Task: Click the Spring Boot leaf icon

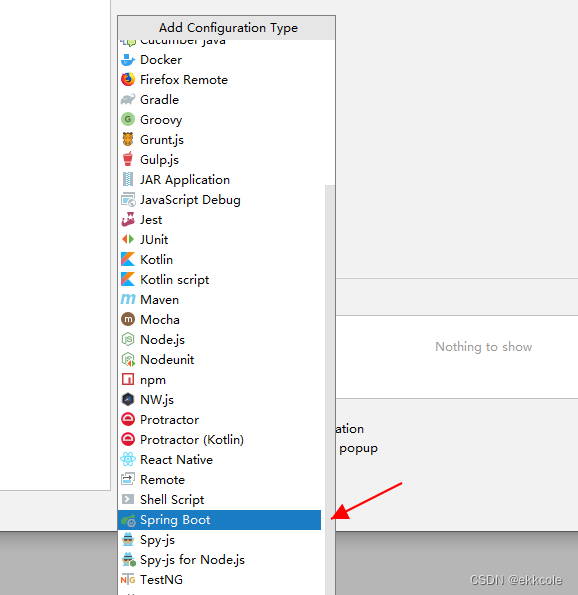Action: click(128, 520)
